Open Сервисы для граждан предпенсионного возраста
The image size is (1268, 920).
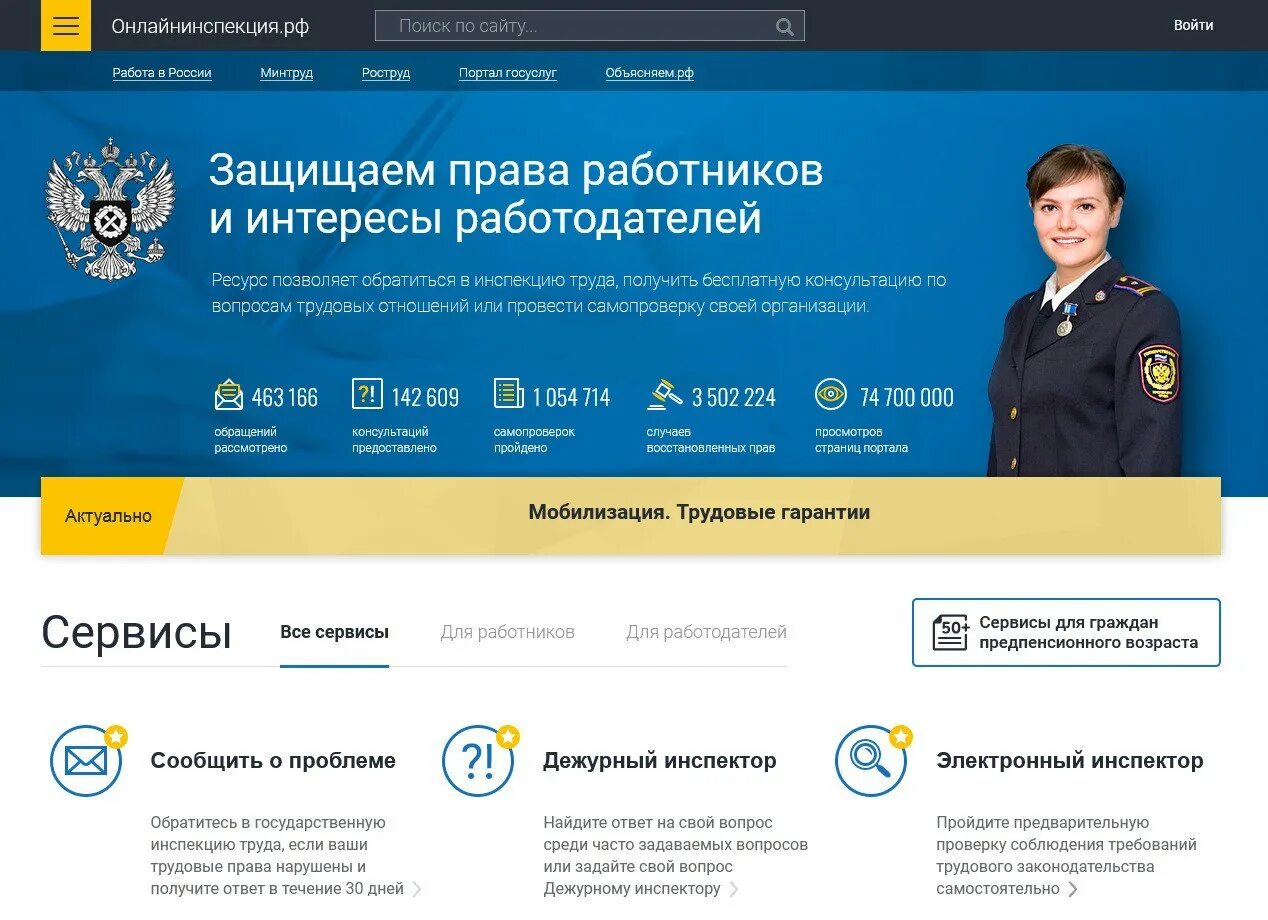click(1066, 632)
